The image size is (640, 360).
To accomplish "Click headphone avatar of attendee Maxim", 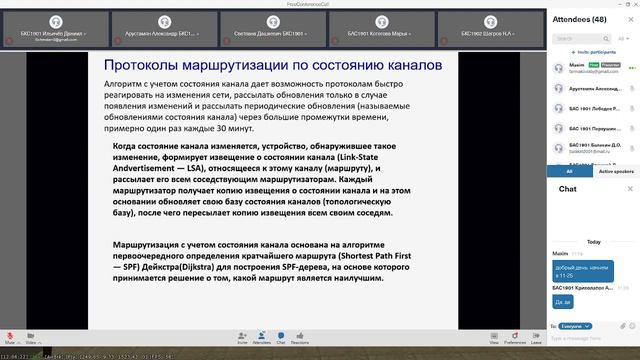I will click(558, 68).
